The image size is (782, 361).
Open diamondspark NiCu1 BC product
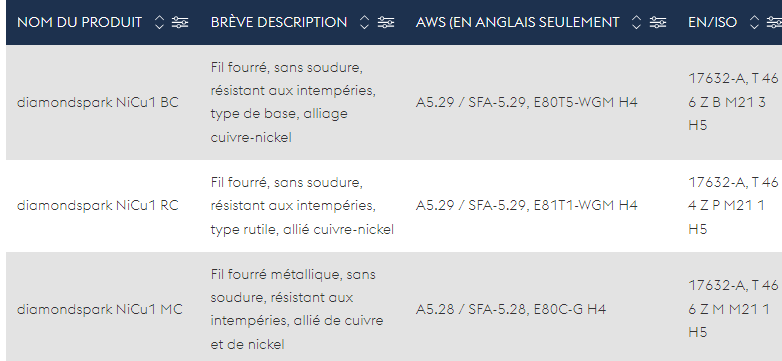tap(98, 102)
